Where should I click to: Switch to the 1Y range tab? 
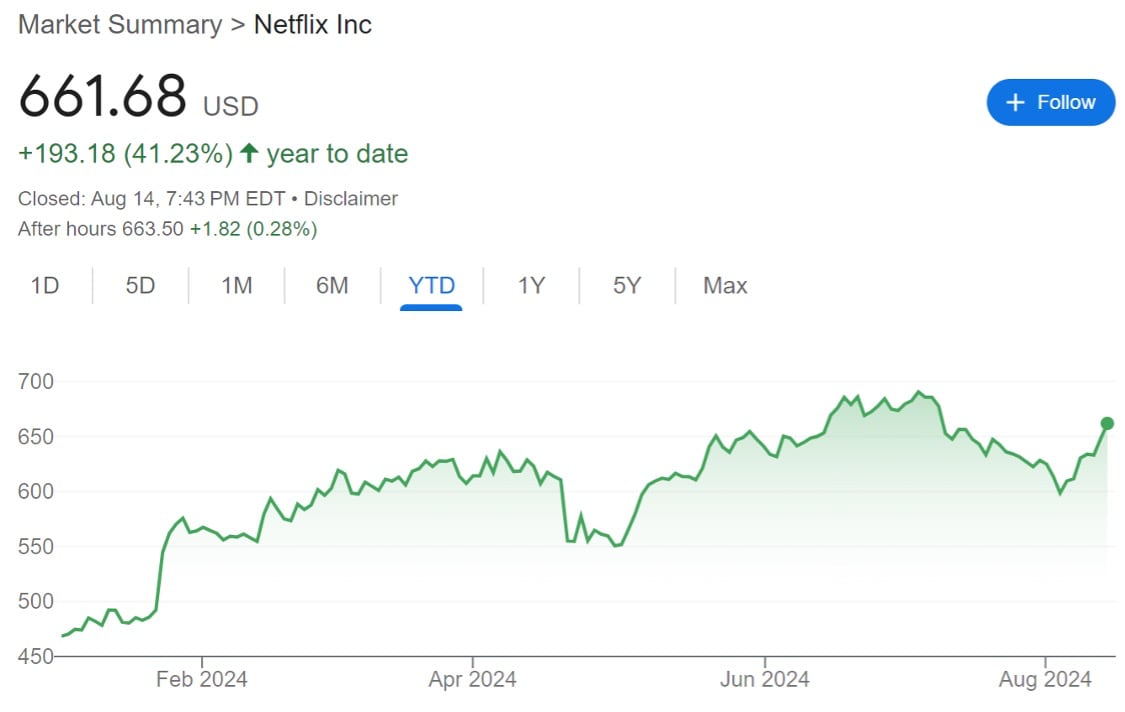coord(531,286)
